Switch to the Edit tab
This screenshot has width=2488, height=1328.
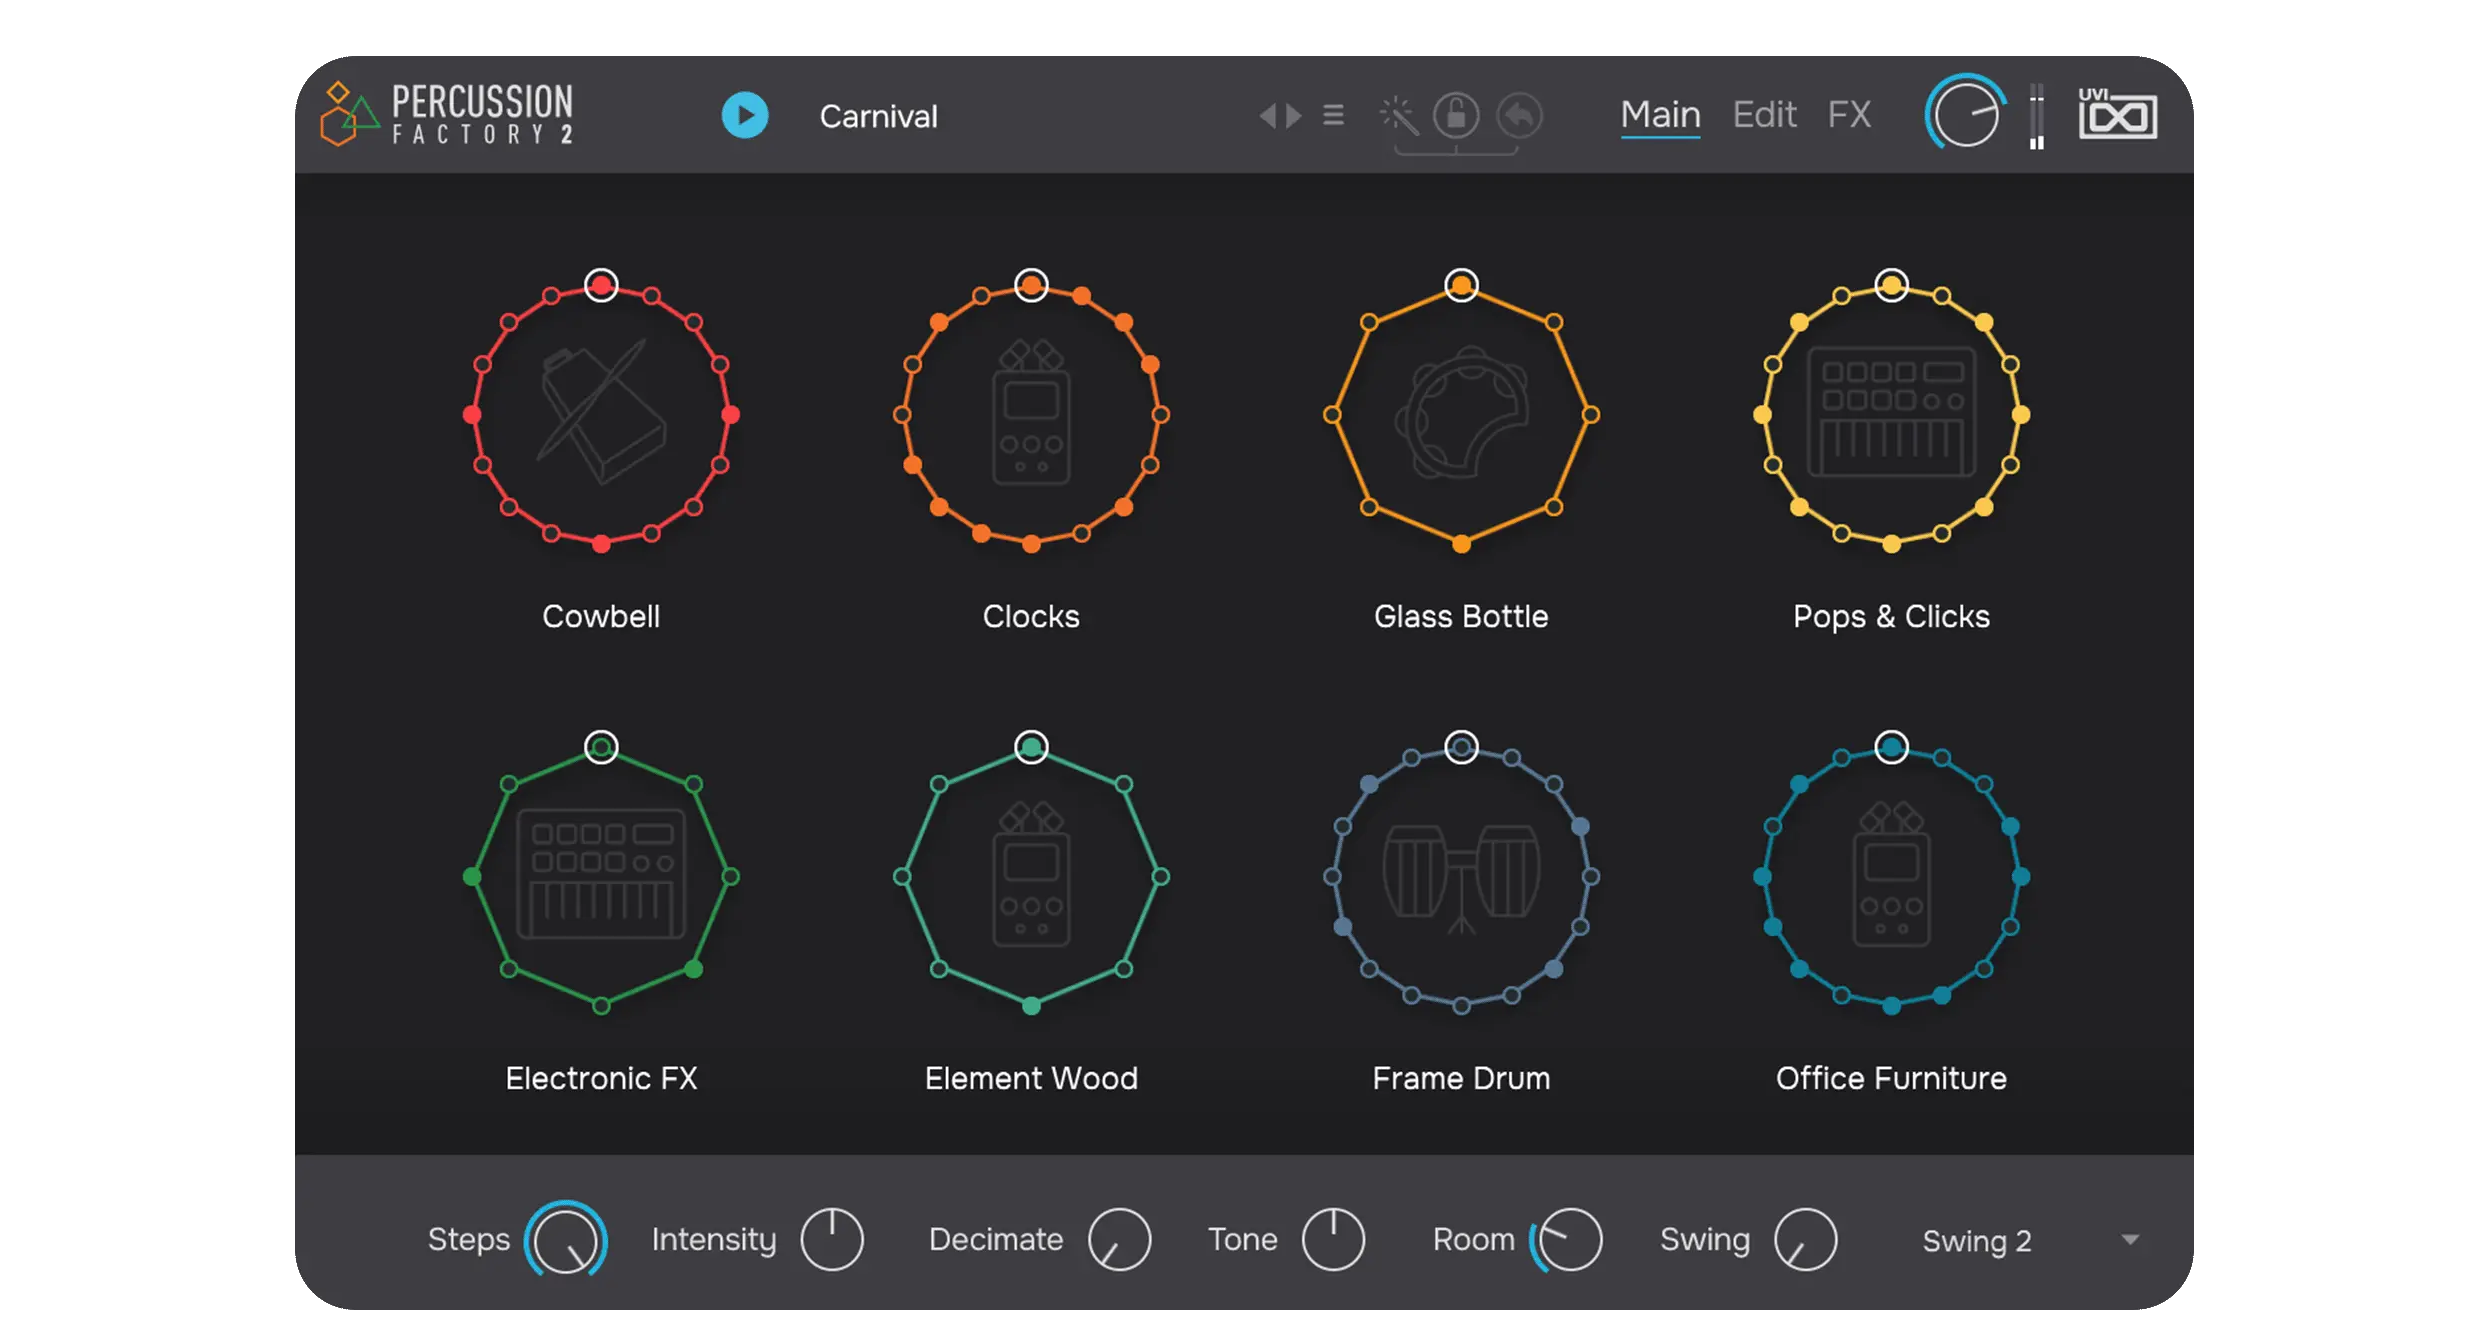pos(1764,115)
